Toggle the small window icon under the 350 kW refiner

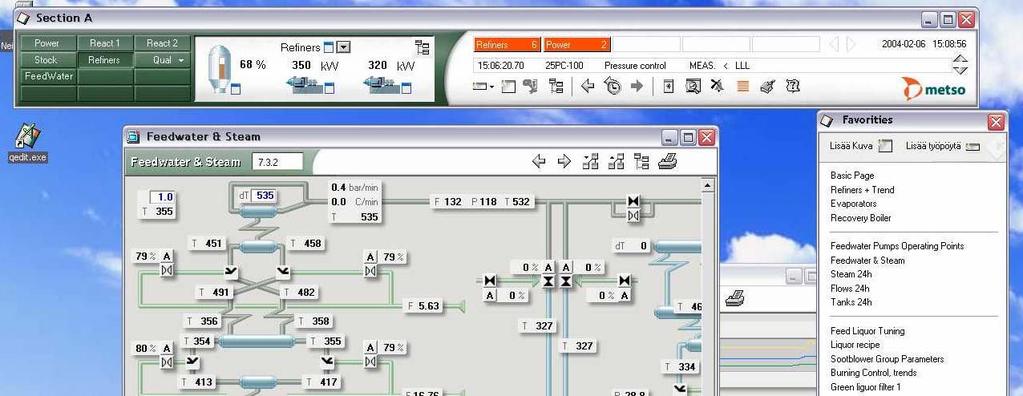329,88
